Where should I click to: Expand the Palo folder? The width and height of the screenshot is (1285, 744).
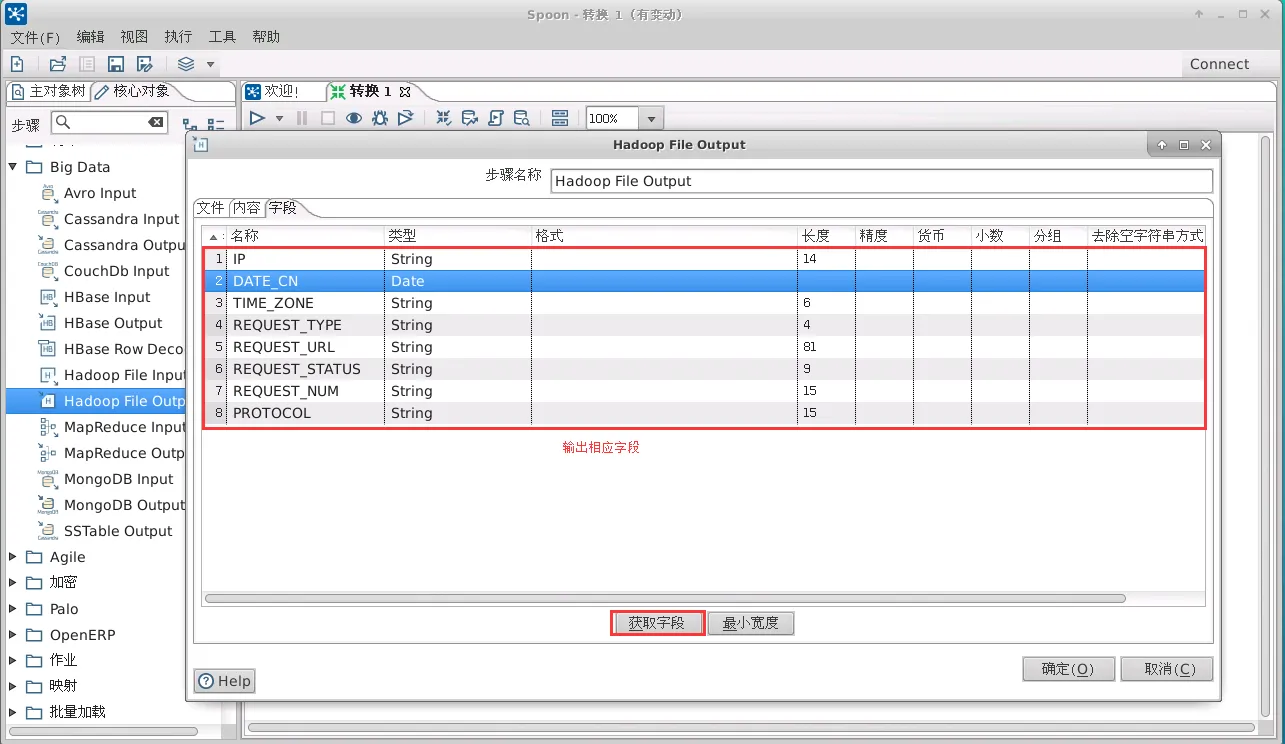point(13,609)
